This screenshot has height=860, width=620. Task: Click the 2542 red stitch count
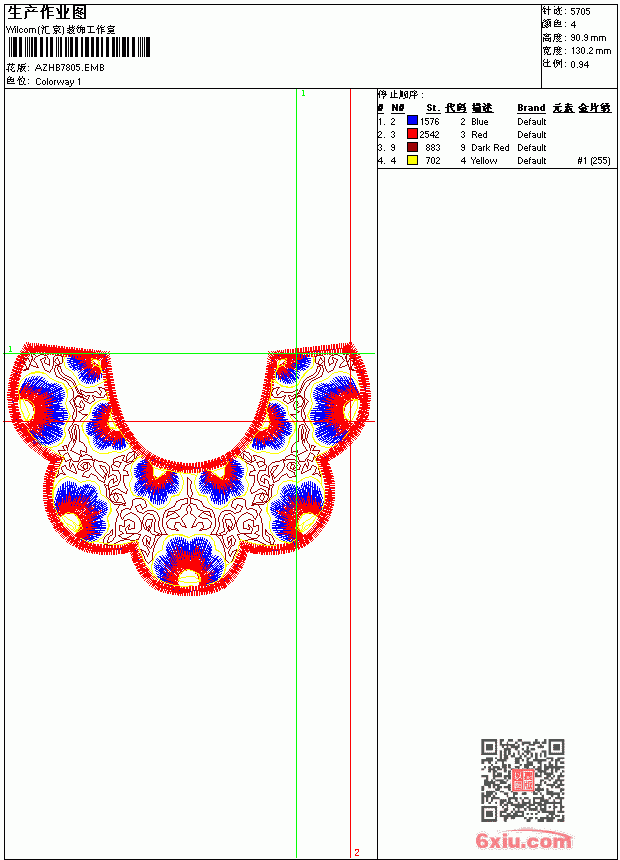click(x=430, y=134)
